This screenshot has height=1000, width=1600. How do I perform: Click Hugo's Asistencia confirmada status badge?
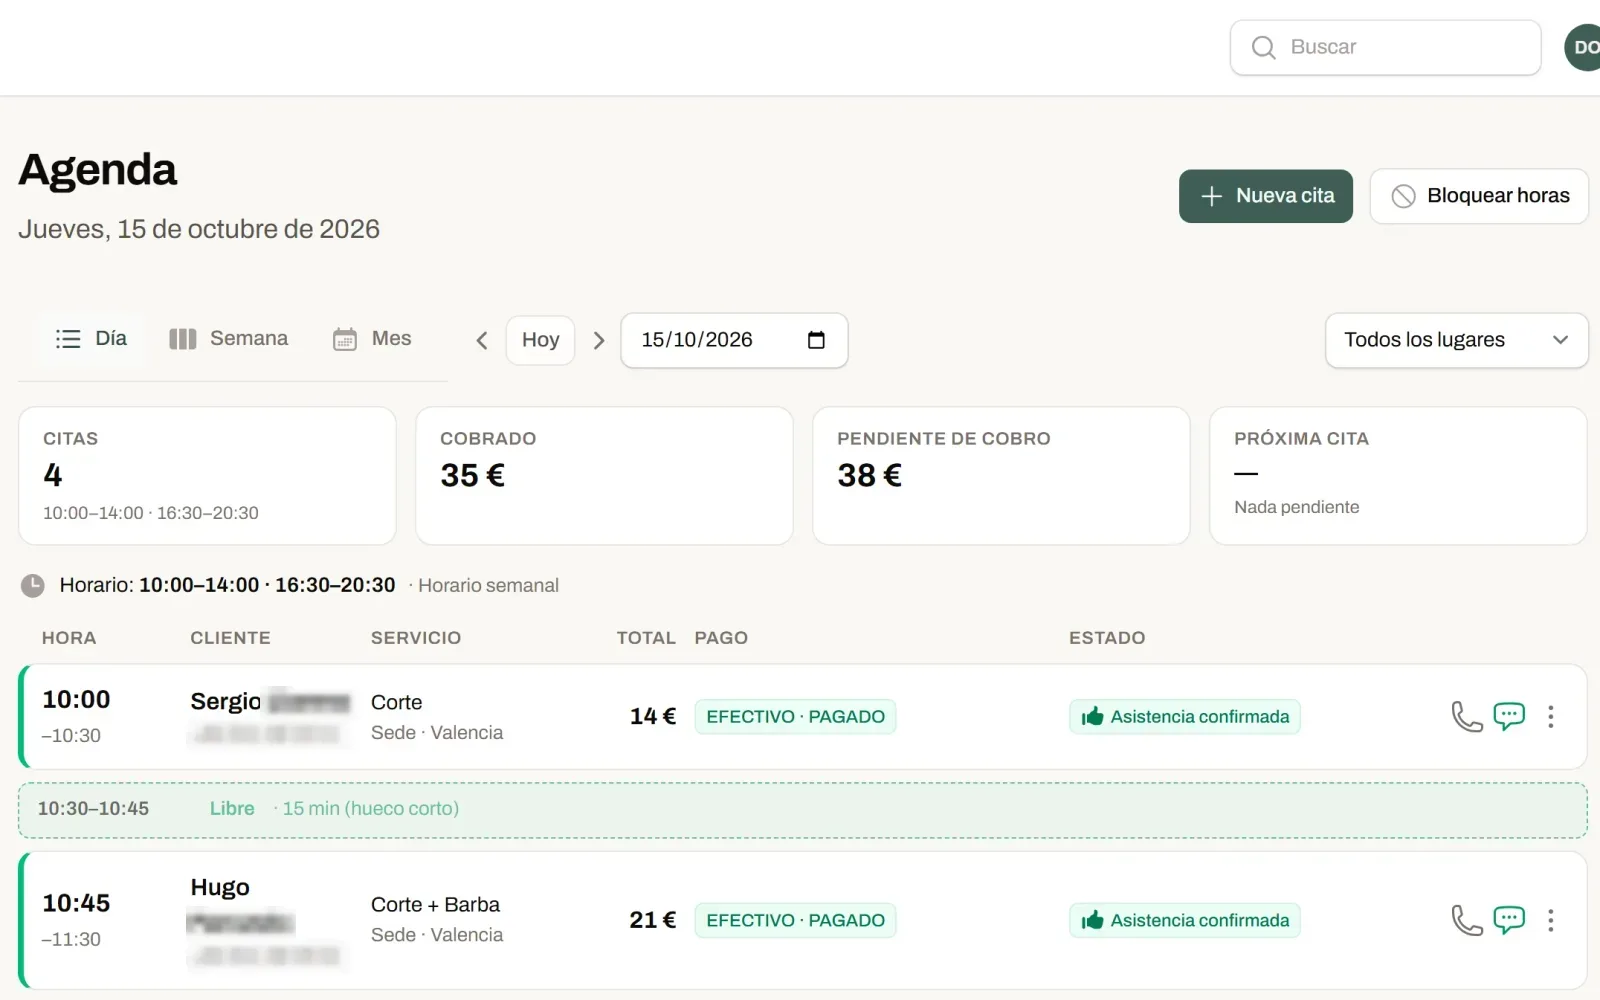point(1185,920)
